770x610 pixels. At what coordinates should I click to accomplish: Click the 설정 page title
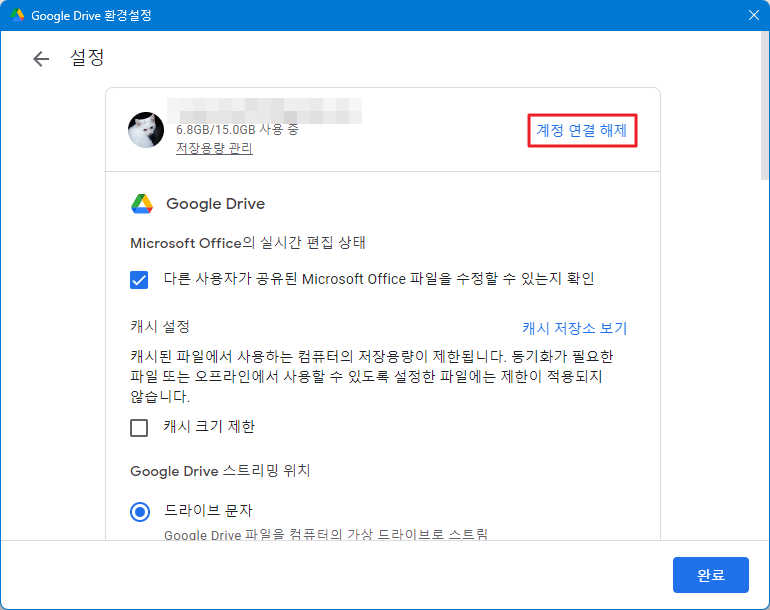[87, 58]
